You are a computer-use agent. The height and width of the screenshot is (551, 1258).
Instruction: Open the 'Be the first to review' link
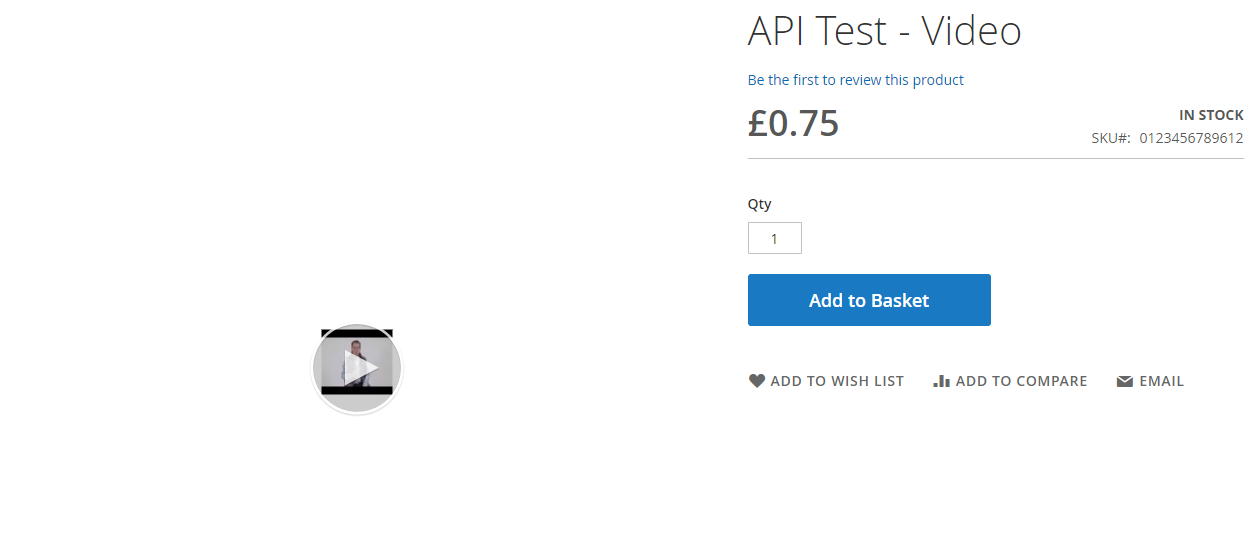point(856,80)
